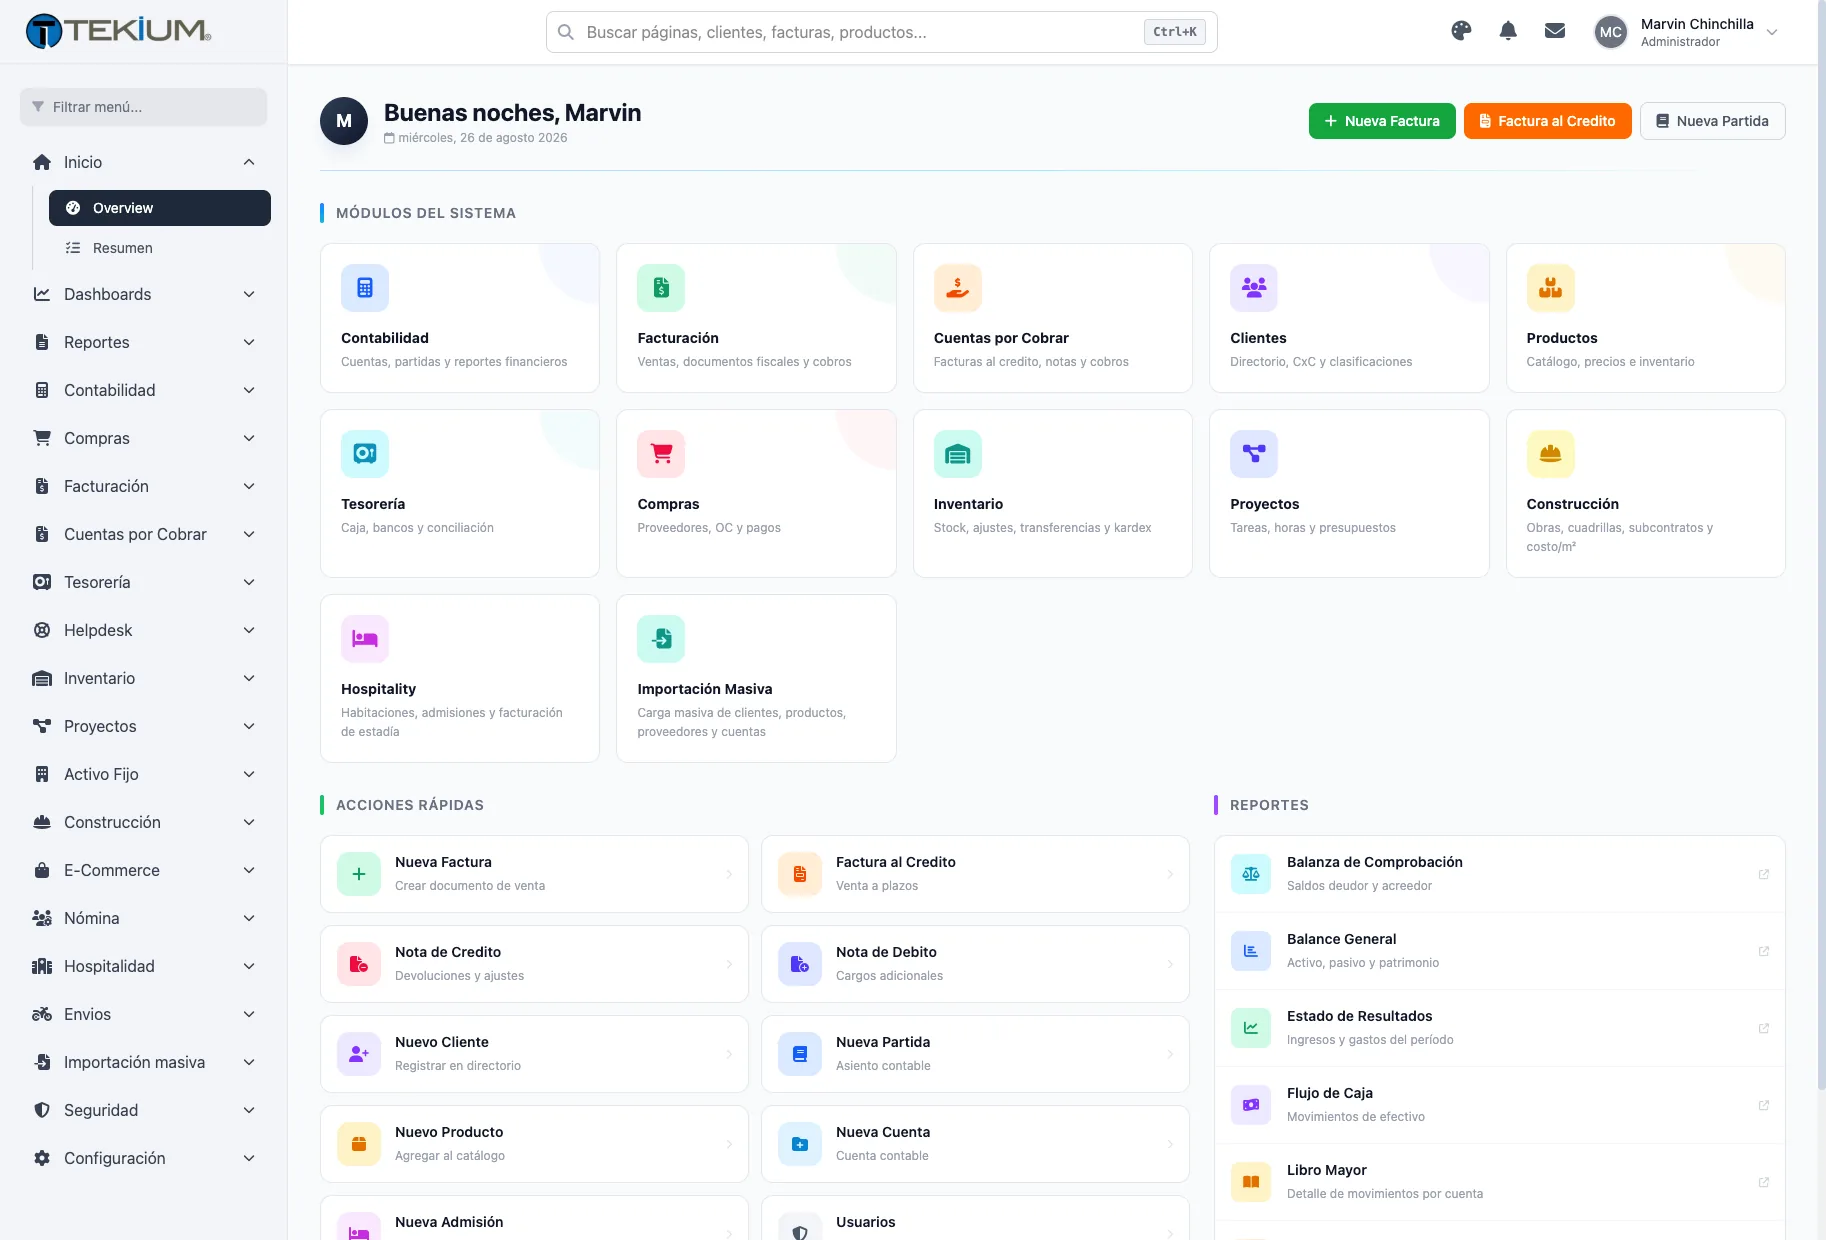Open the messages envelope icon
The height and width of the screenshot is (1240, 1826).
pos(1555,31)
